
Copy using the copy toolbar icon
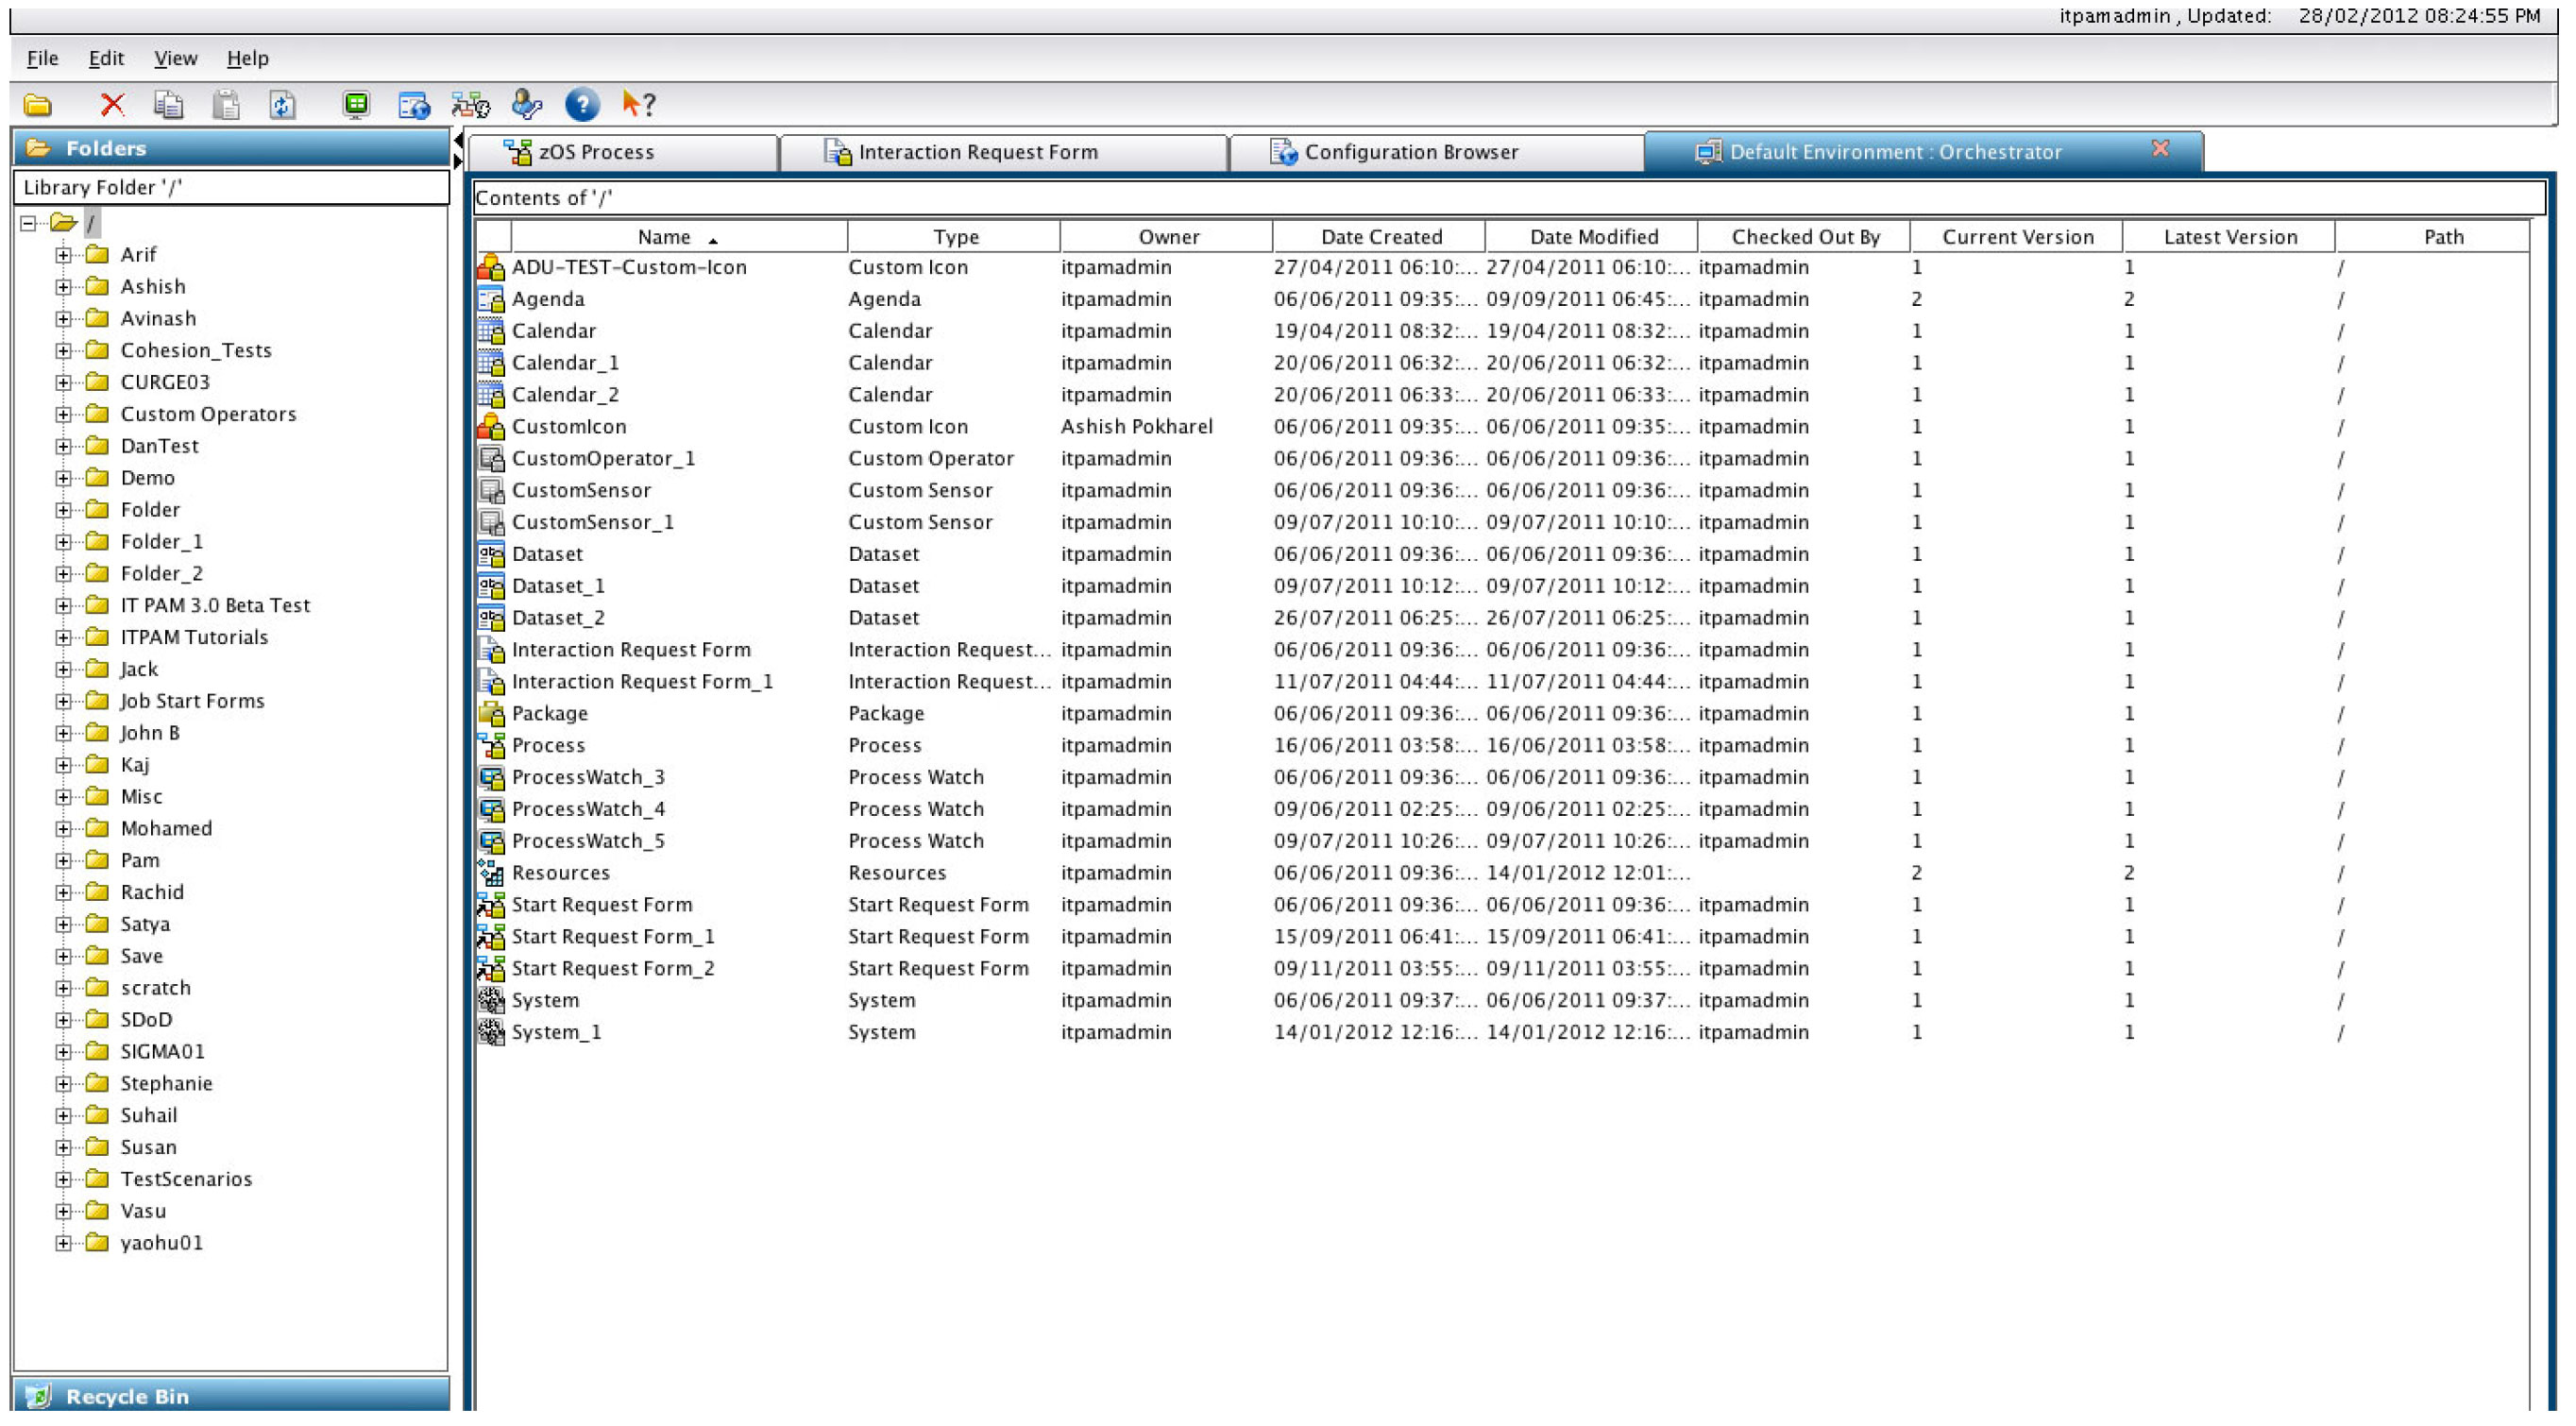click(168, 105)
